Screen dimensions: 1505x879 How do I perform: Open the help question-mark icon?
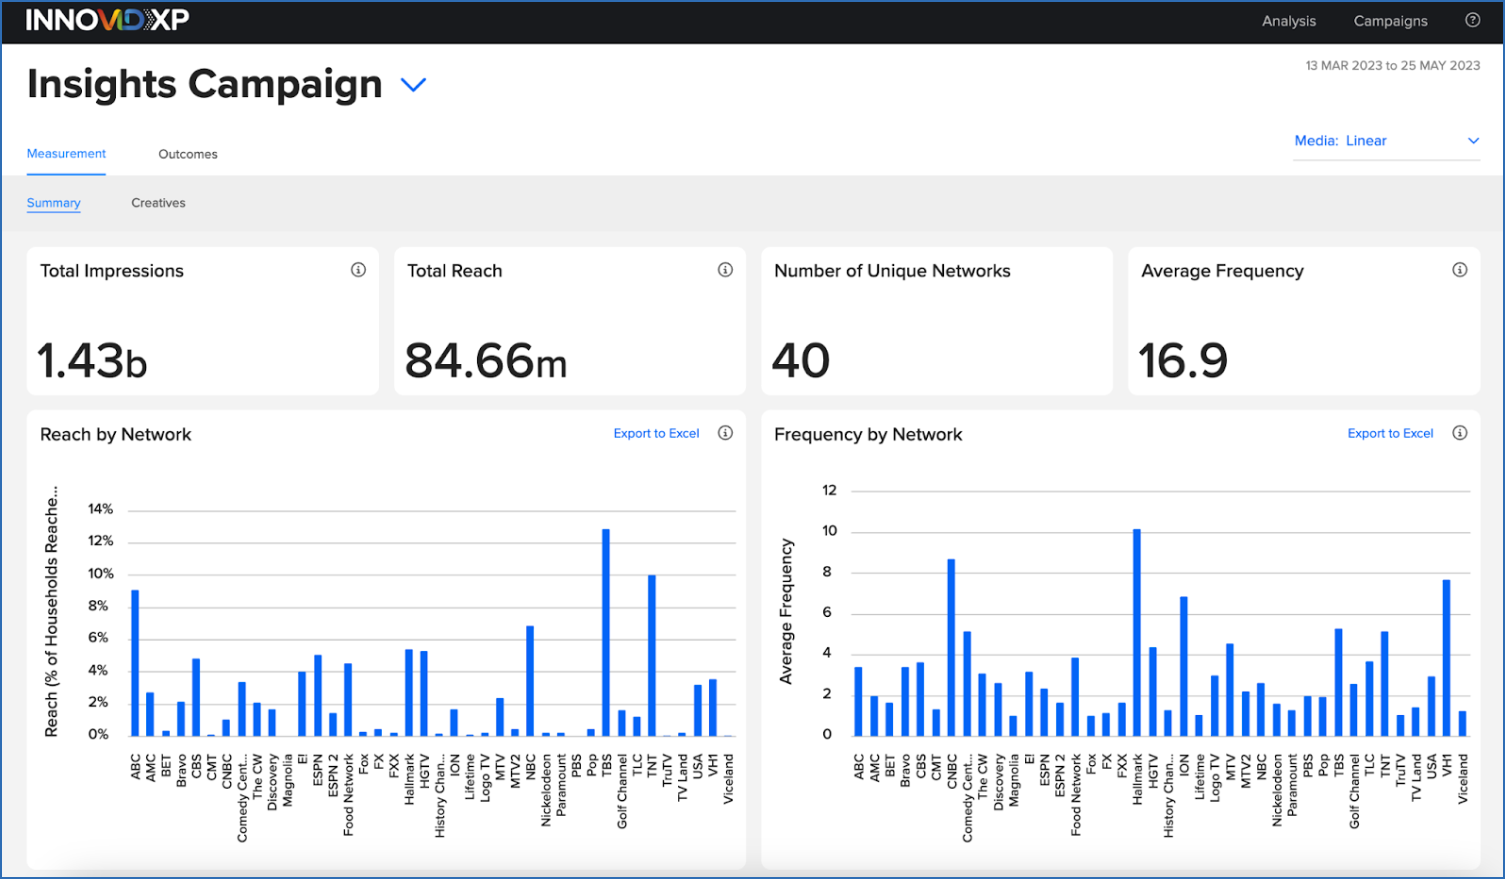[x=1472, y=20]
